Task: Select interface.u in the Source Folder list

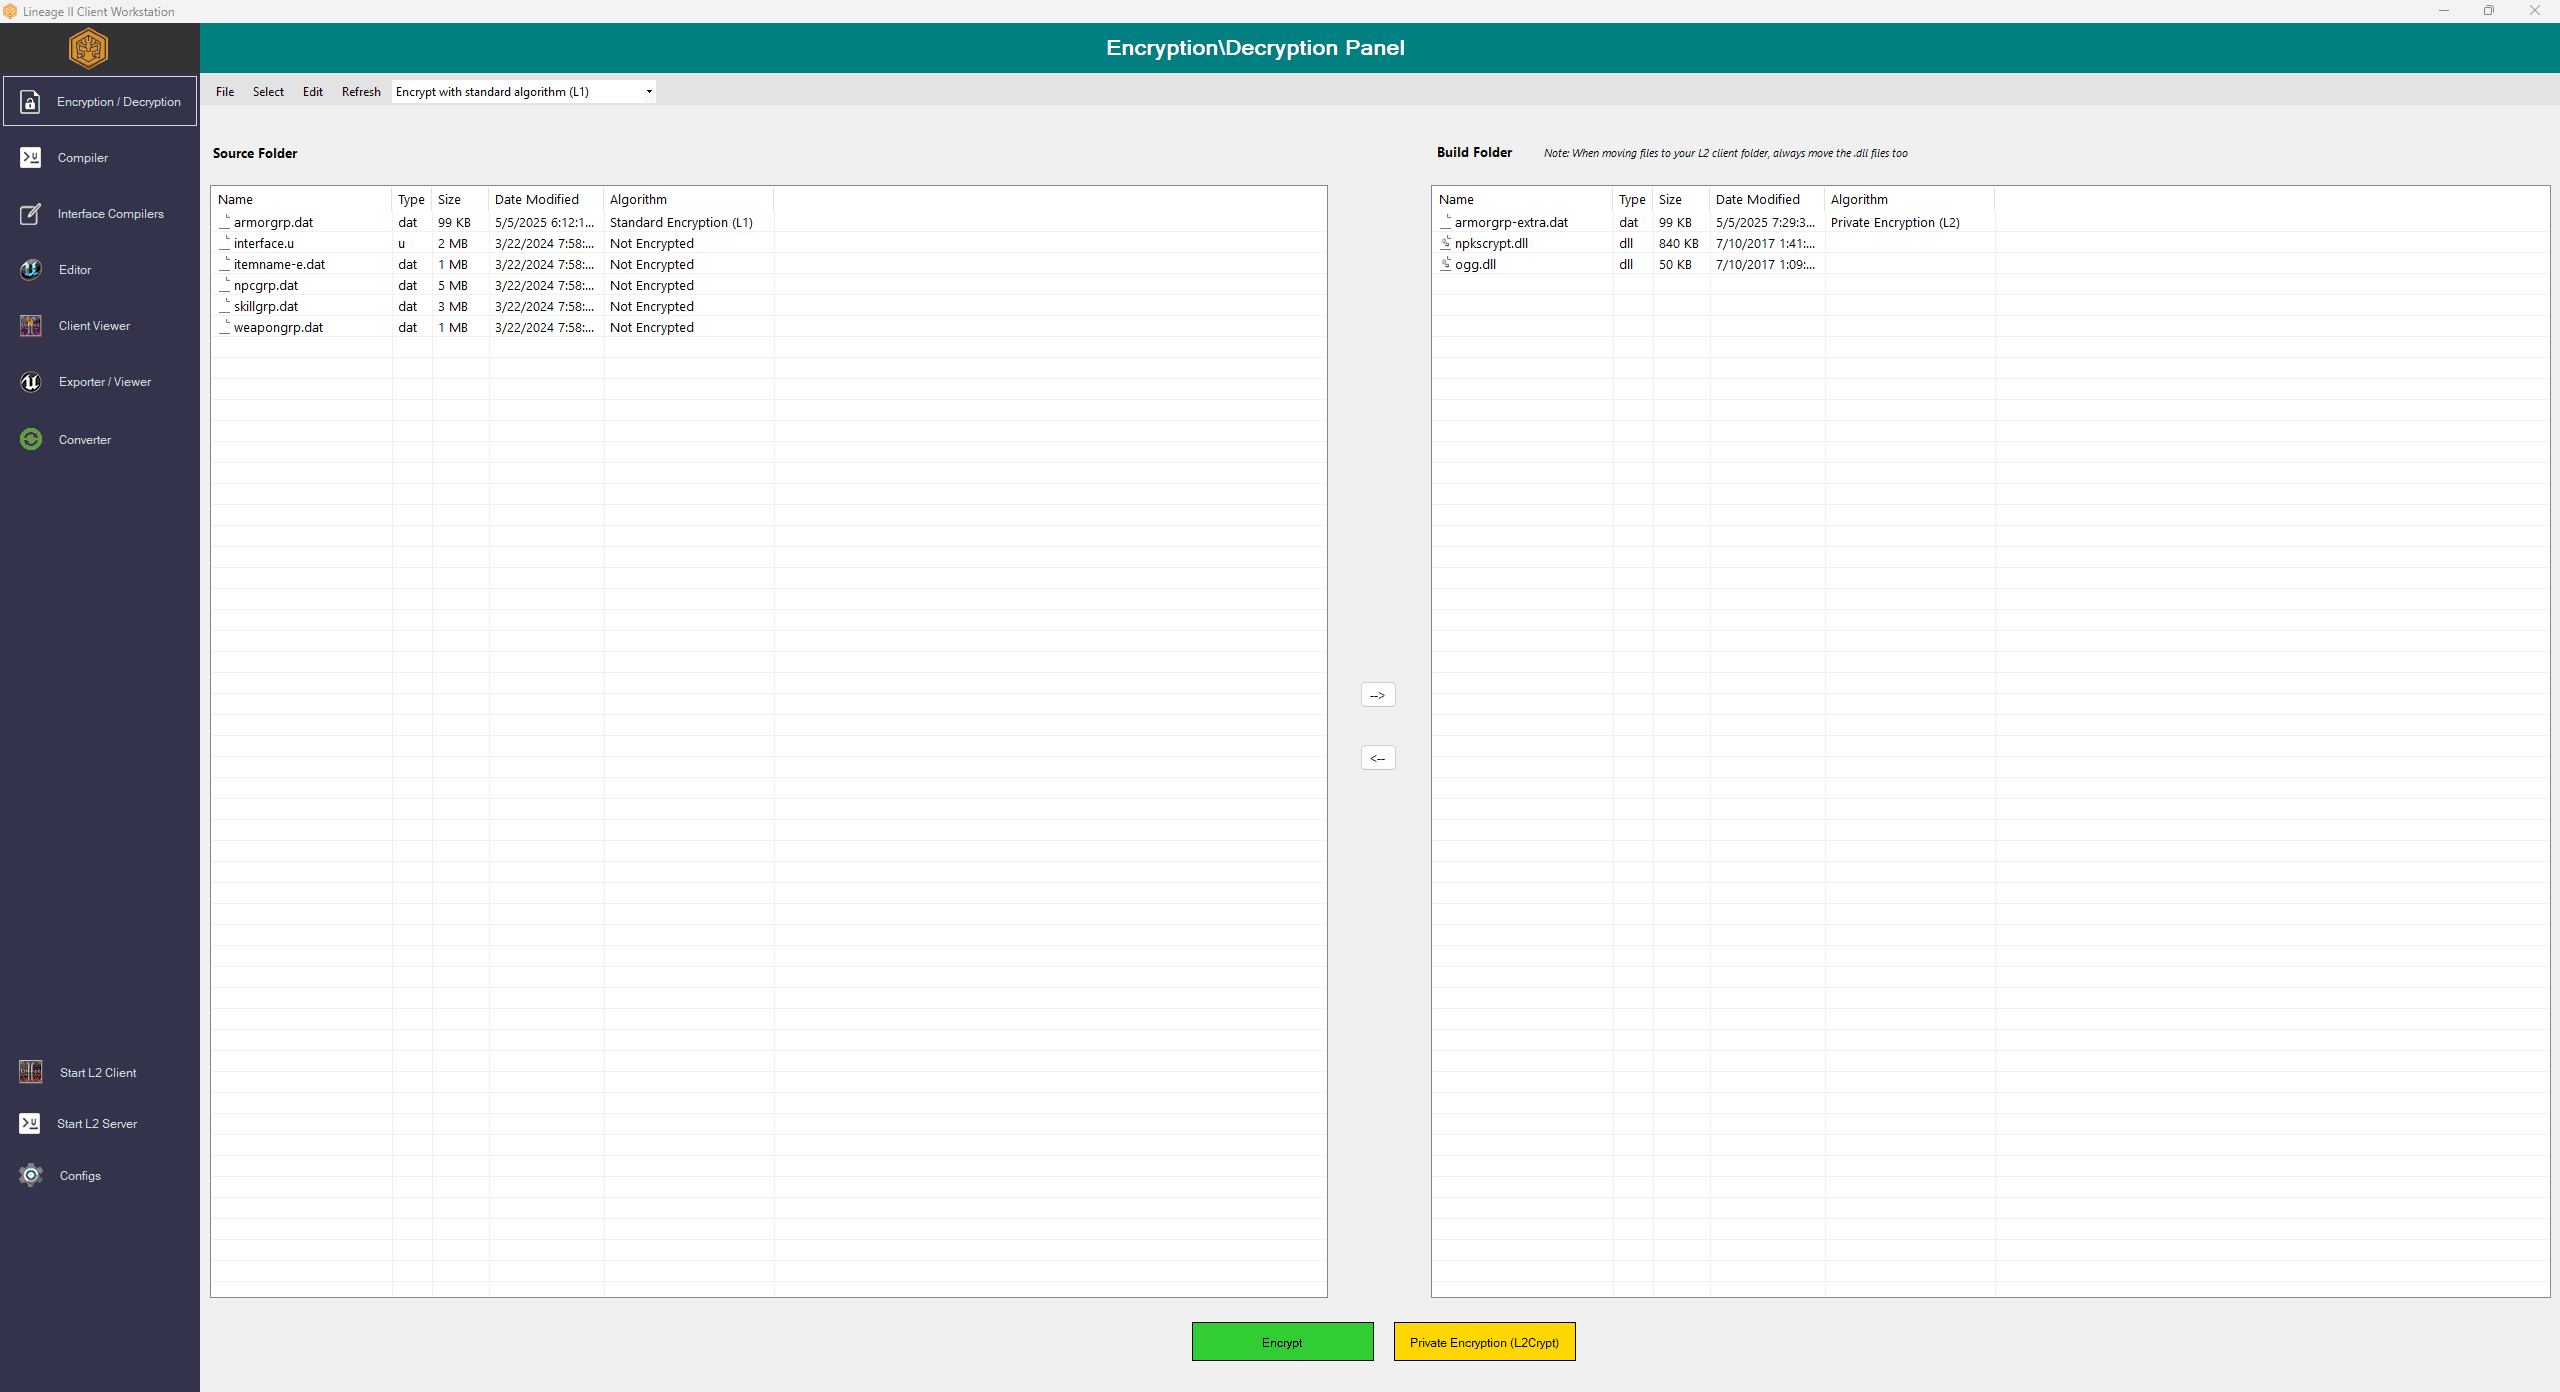Action: (x=264, y=244)
